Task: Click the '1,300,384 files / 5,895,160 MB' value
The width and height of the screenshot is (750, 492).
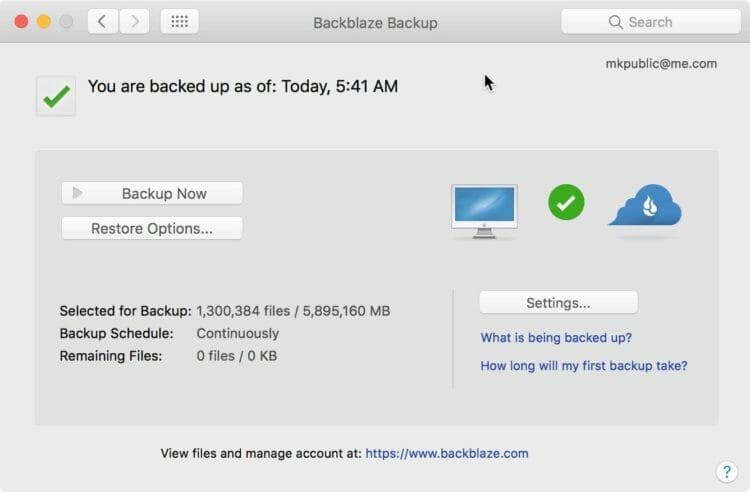Action: coord(293,311)
